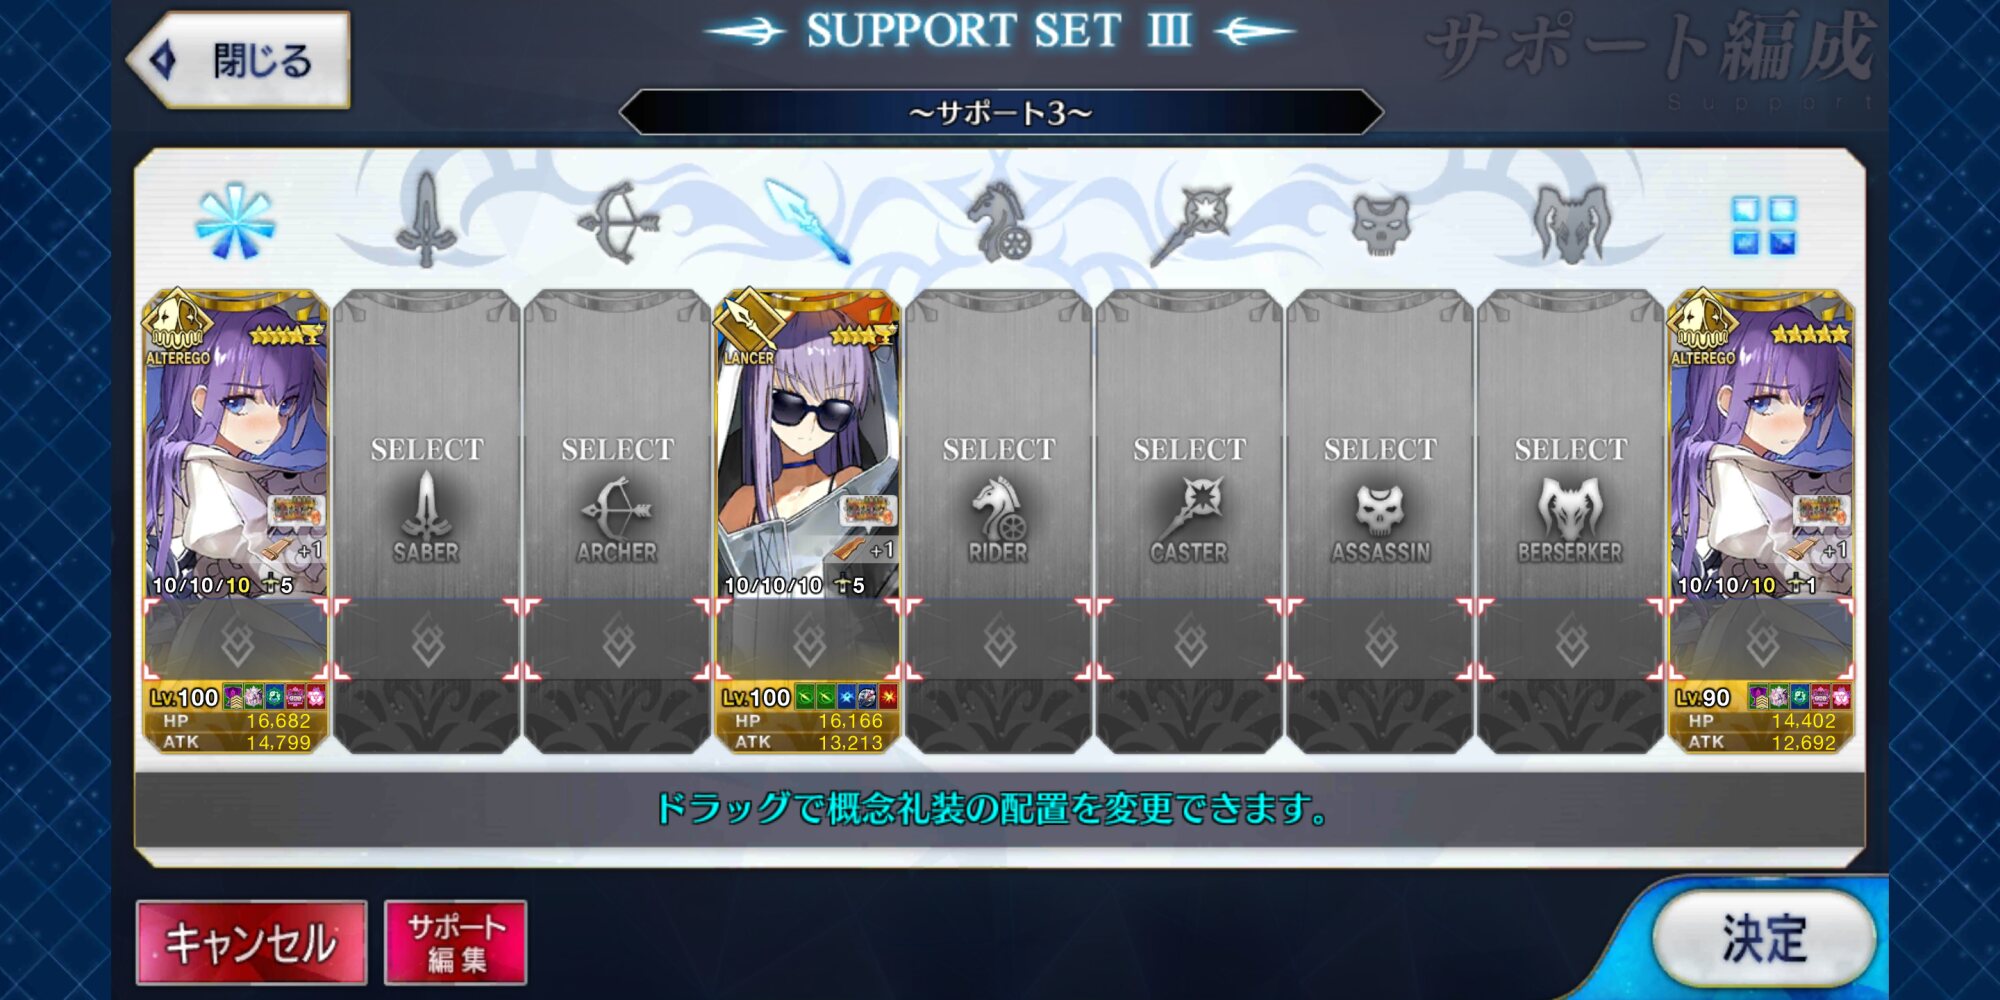Tap the Archer bow class icon
Screen dimensions: 2000x1000
618,222
